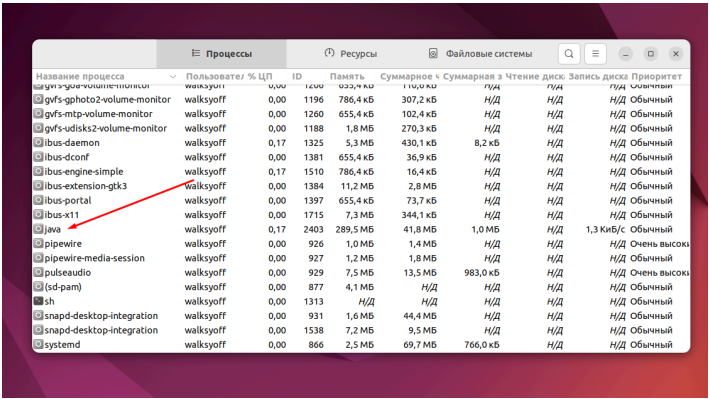Maximize the System Monitor window
710x399 pixels.
[x=651, y=54]
